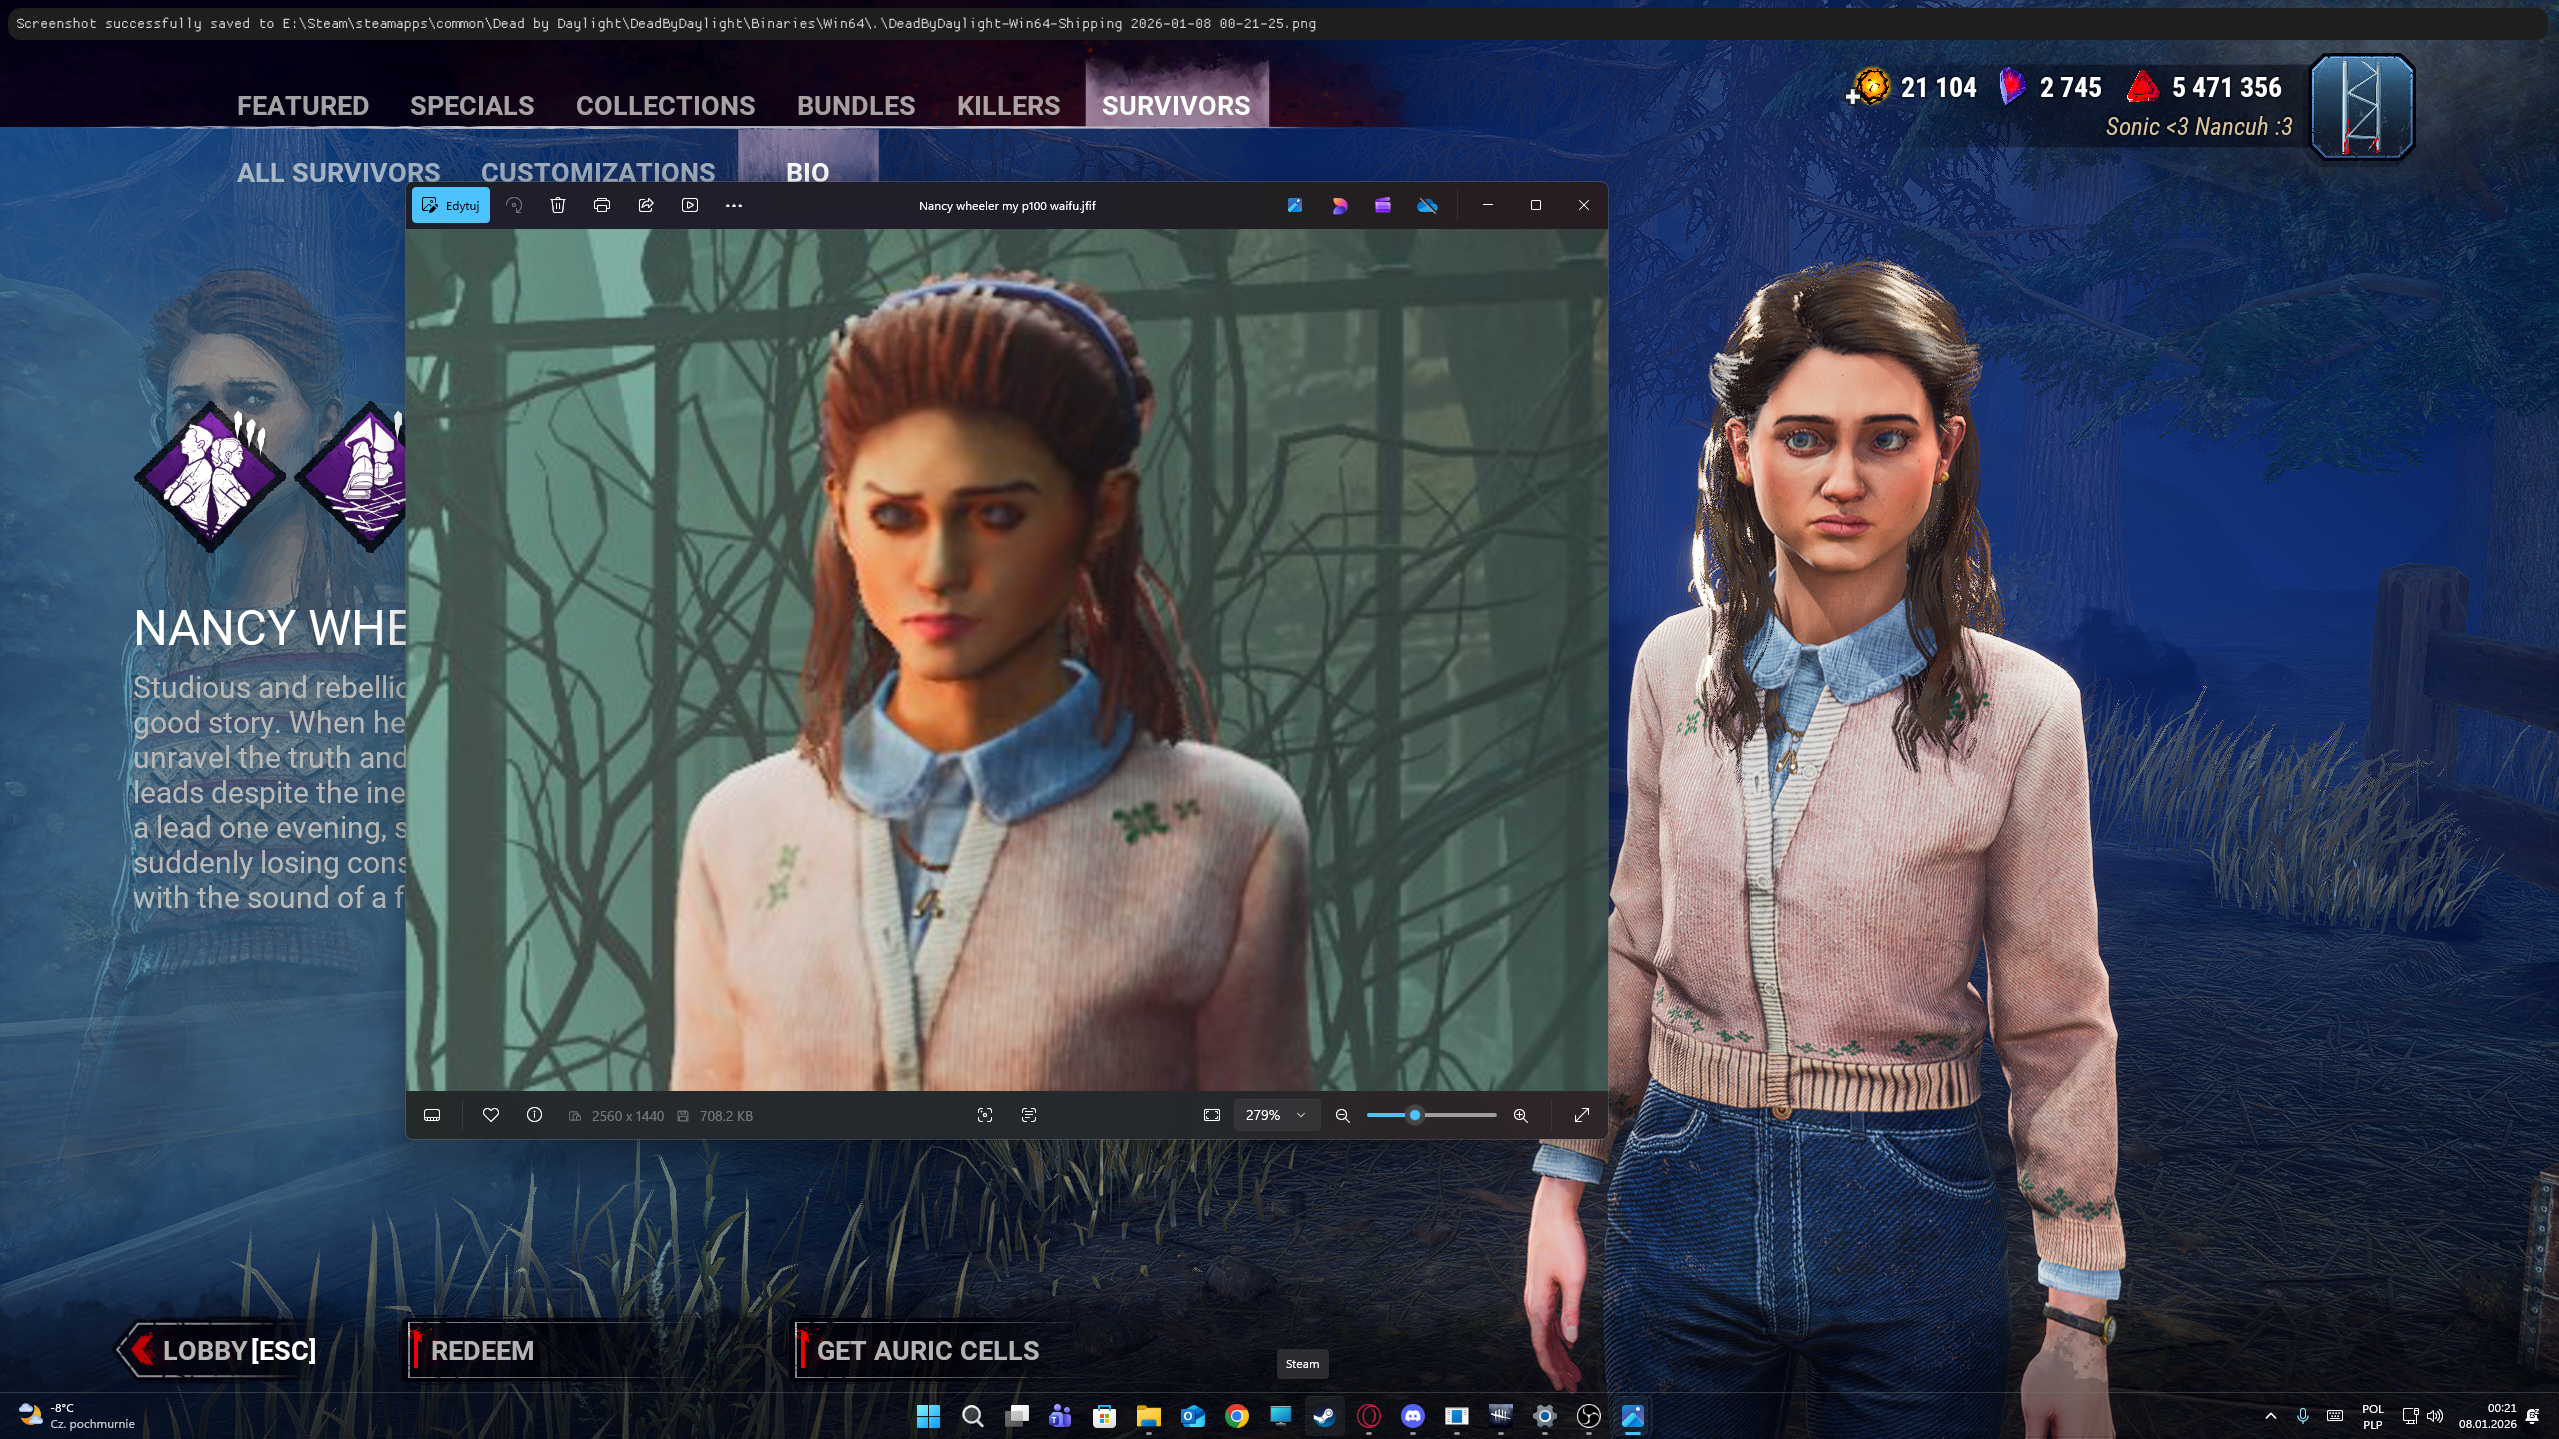Click the zoom out magnifier icon

click(x=1343, y=1115)
